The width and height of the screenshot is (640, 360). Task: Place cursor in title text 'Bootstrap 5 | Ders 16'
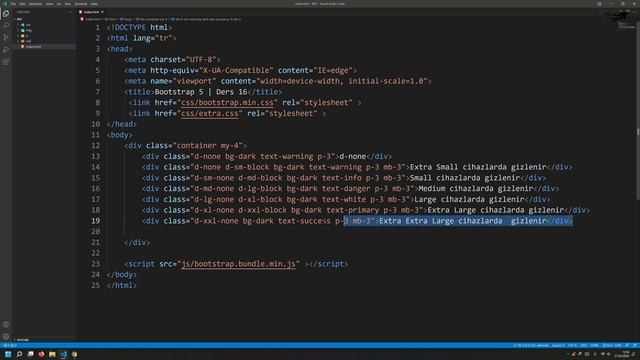pos(201,92)
